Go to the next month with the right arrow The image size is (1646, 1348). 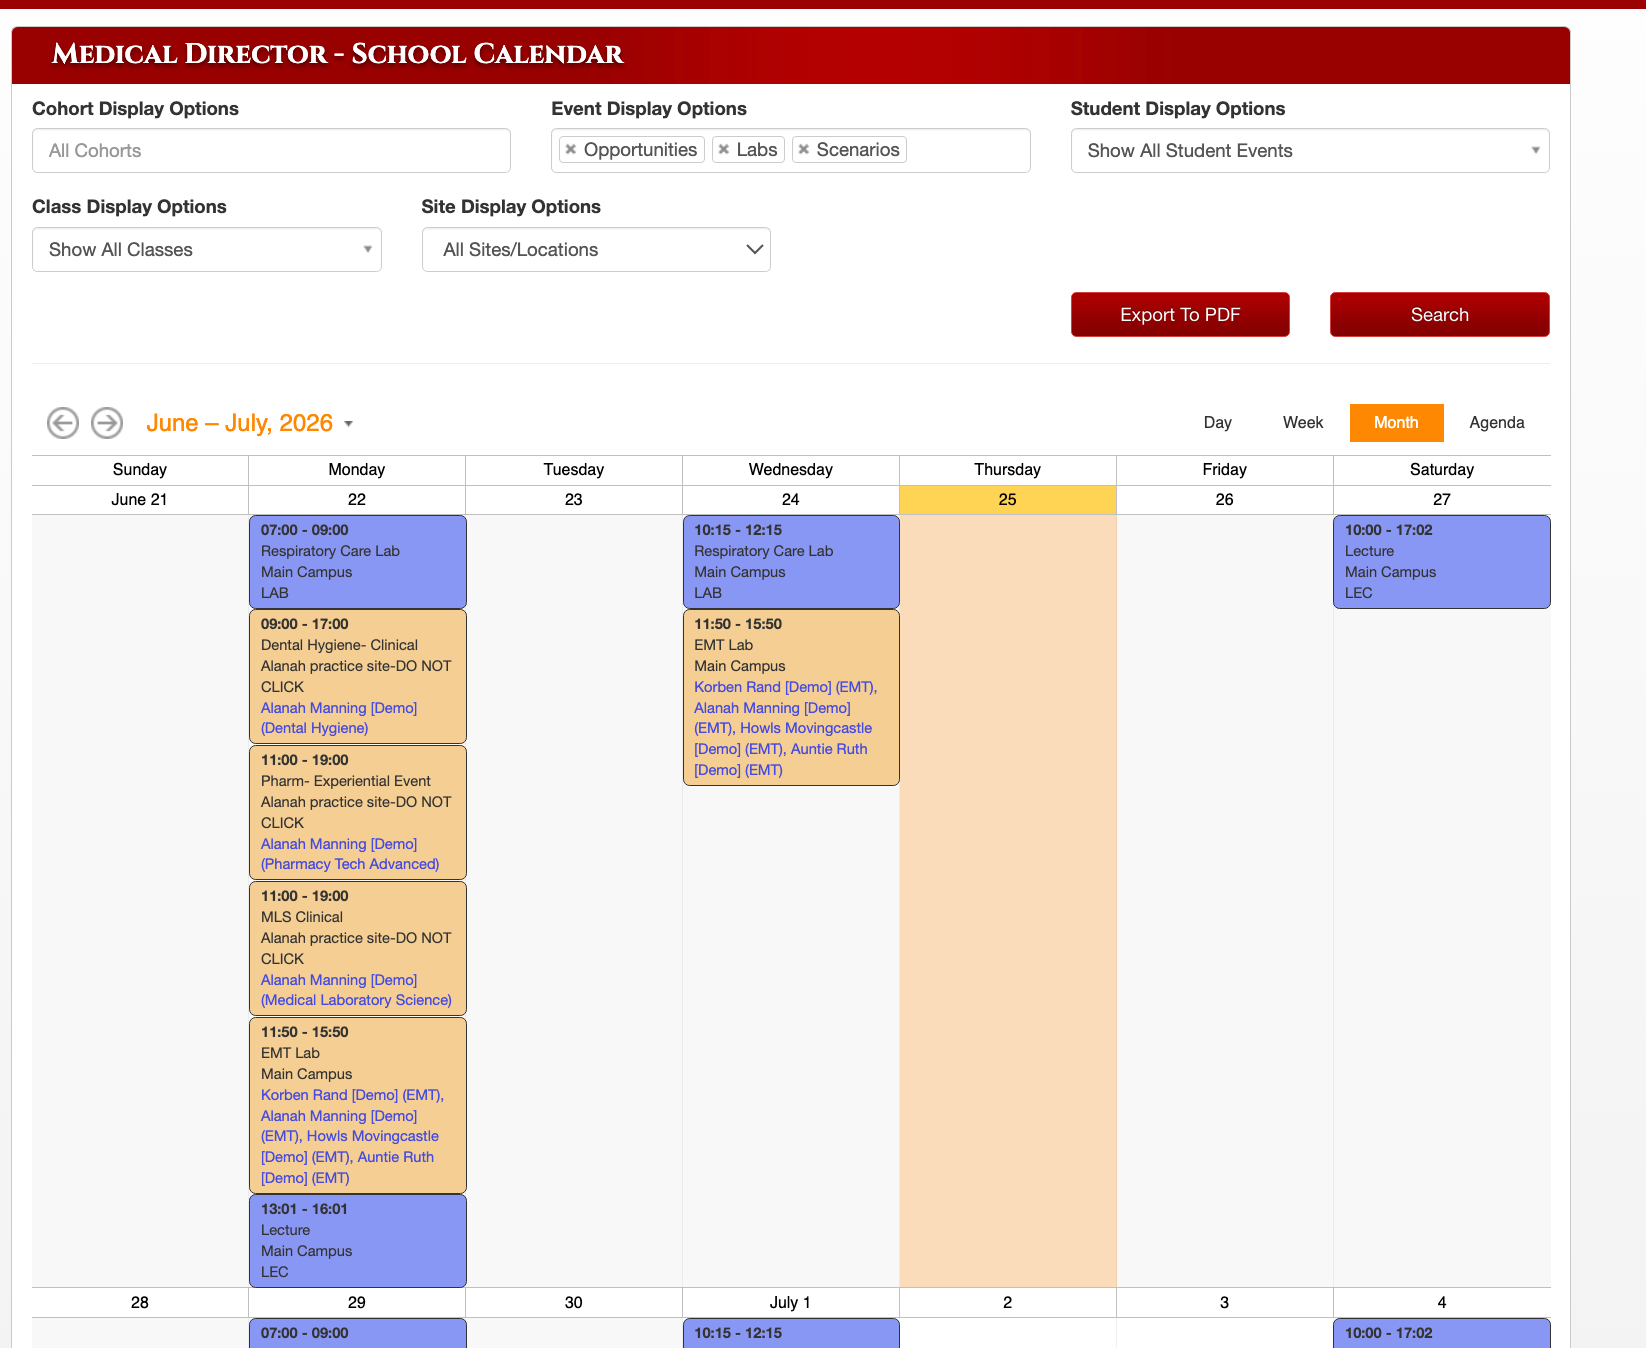coord(107,423)
